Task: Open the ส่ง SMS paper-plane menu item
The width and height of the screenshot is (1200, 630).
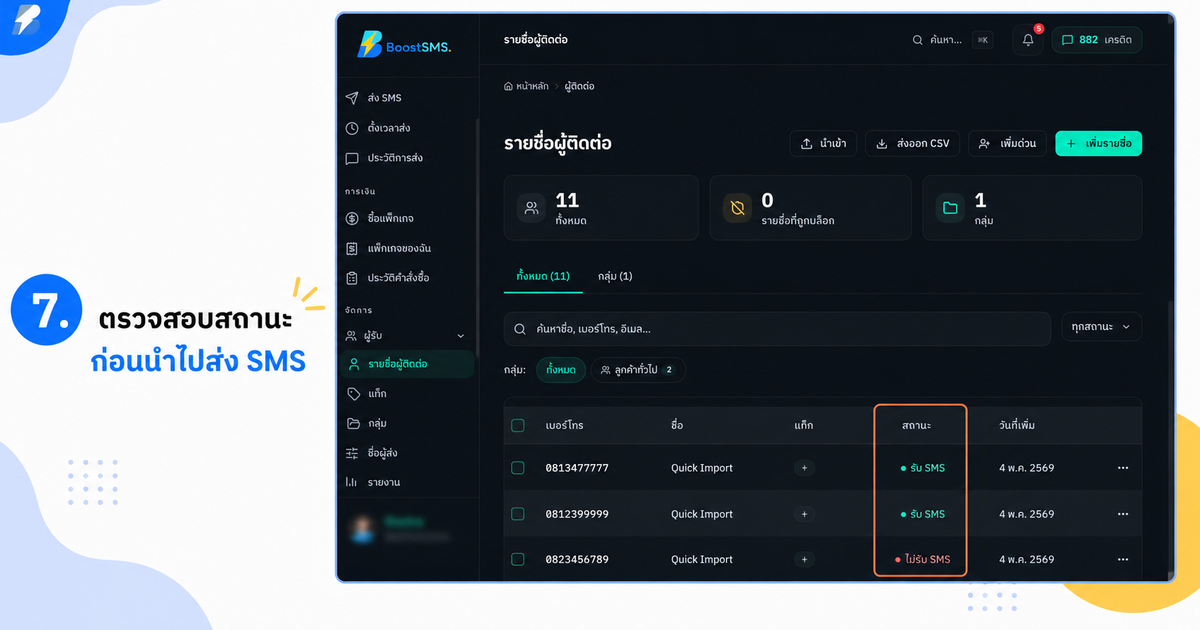Action: click(373, 98)
